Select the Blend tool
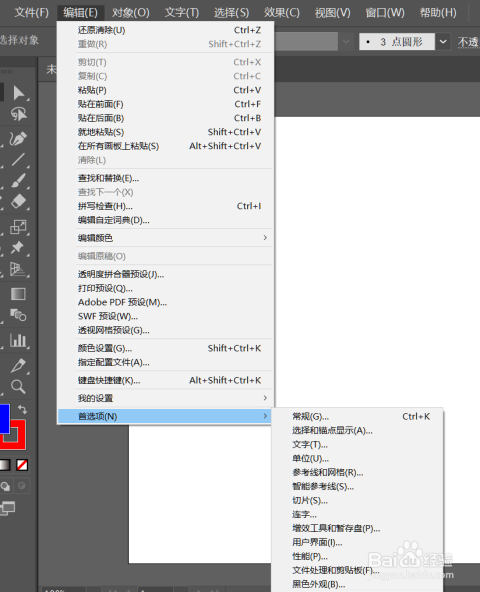Screen dimensions: 480x592 (18, 314)
